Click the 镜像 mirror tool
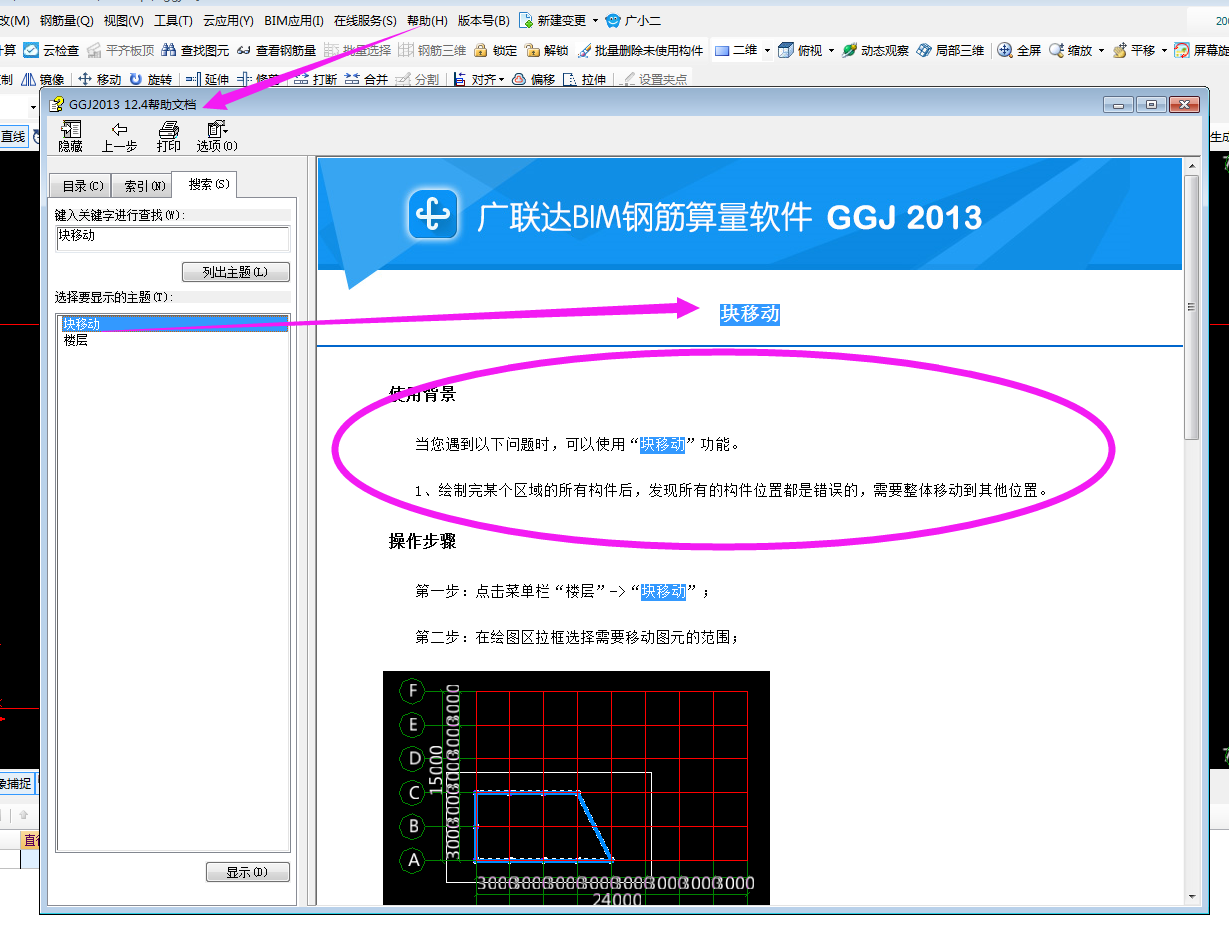Screen dimensions: 1229x925 (43, 79)
